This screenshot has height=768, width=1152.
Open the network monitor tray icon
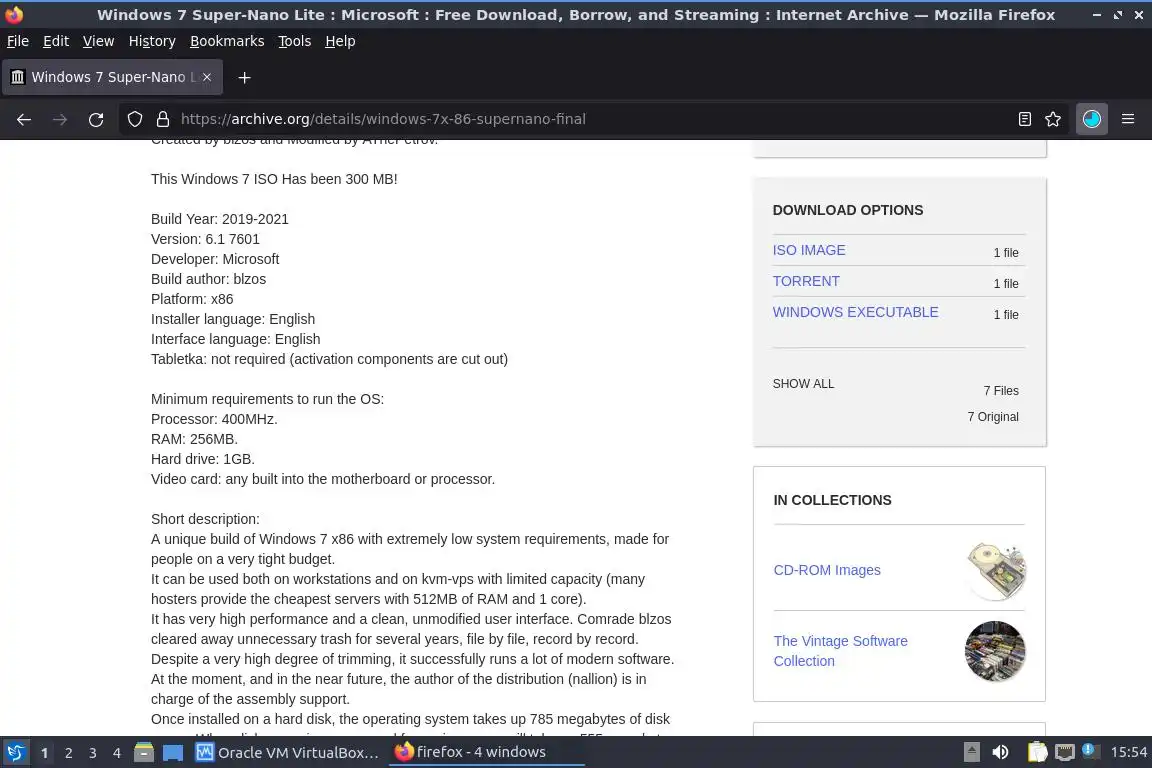point(1065,752)
